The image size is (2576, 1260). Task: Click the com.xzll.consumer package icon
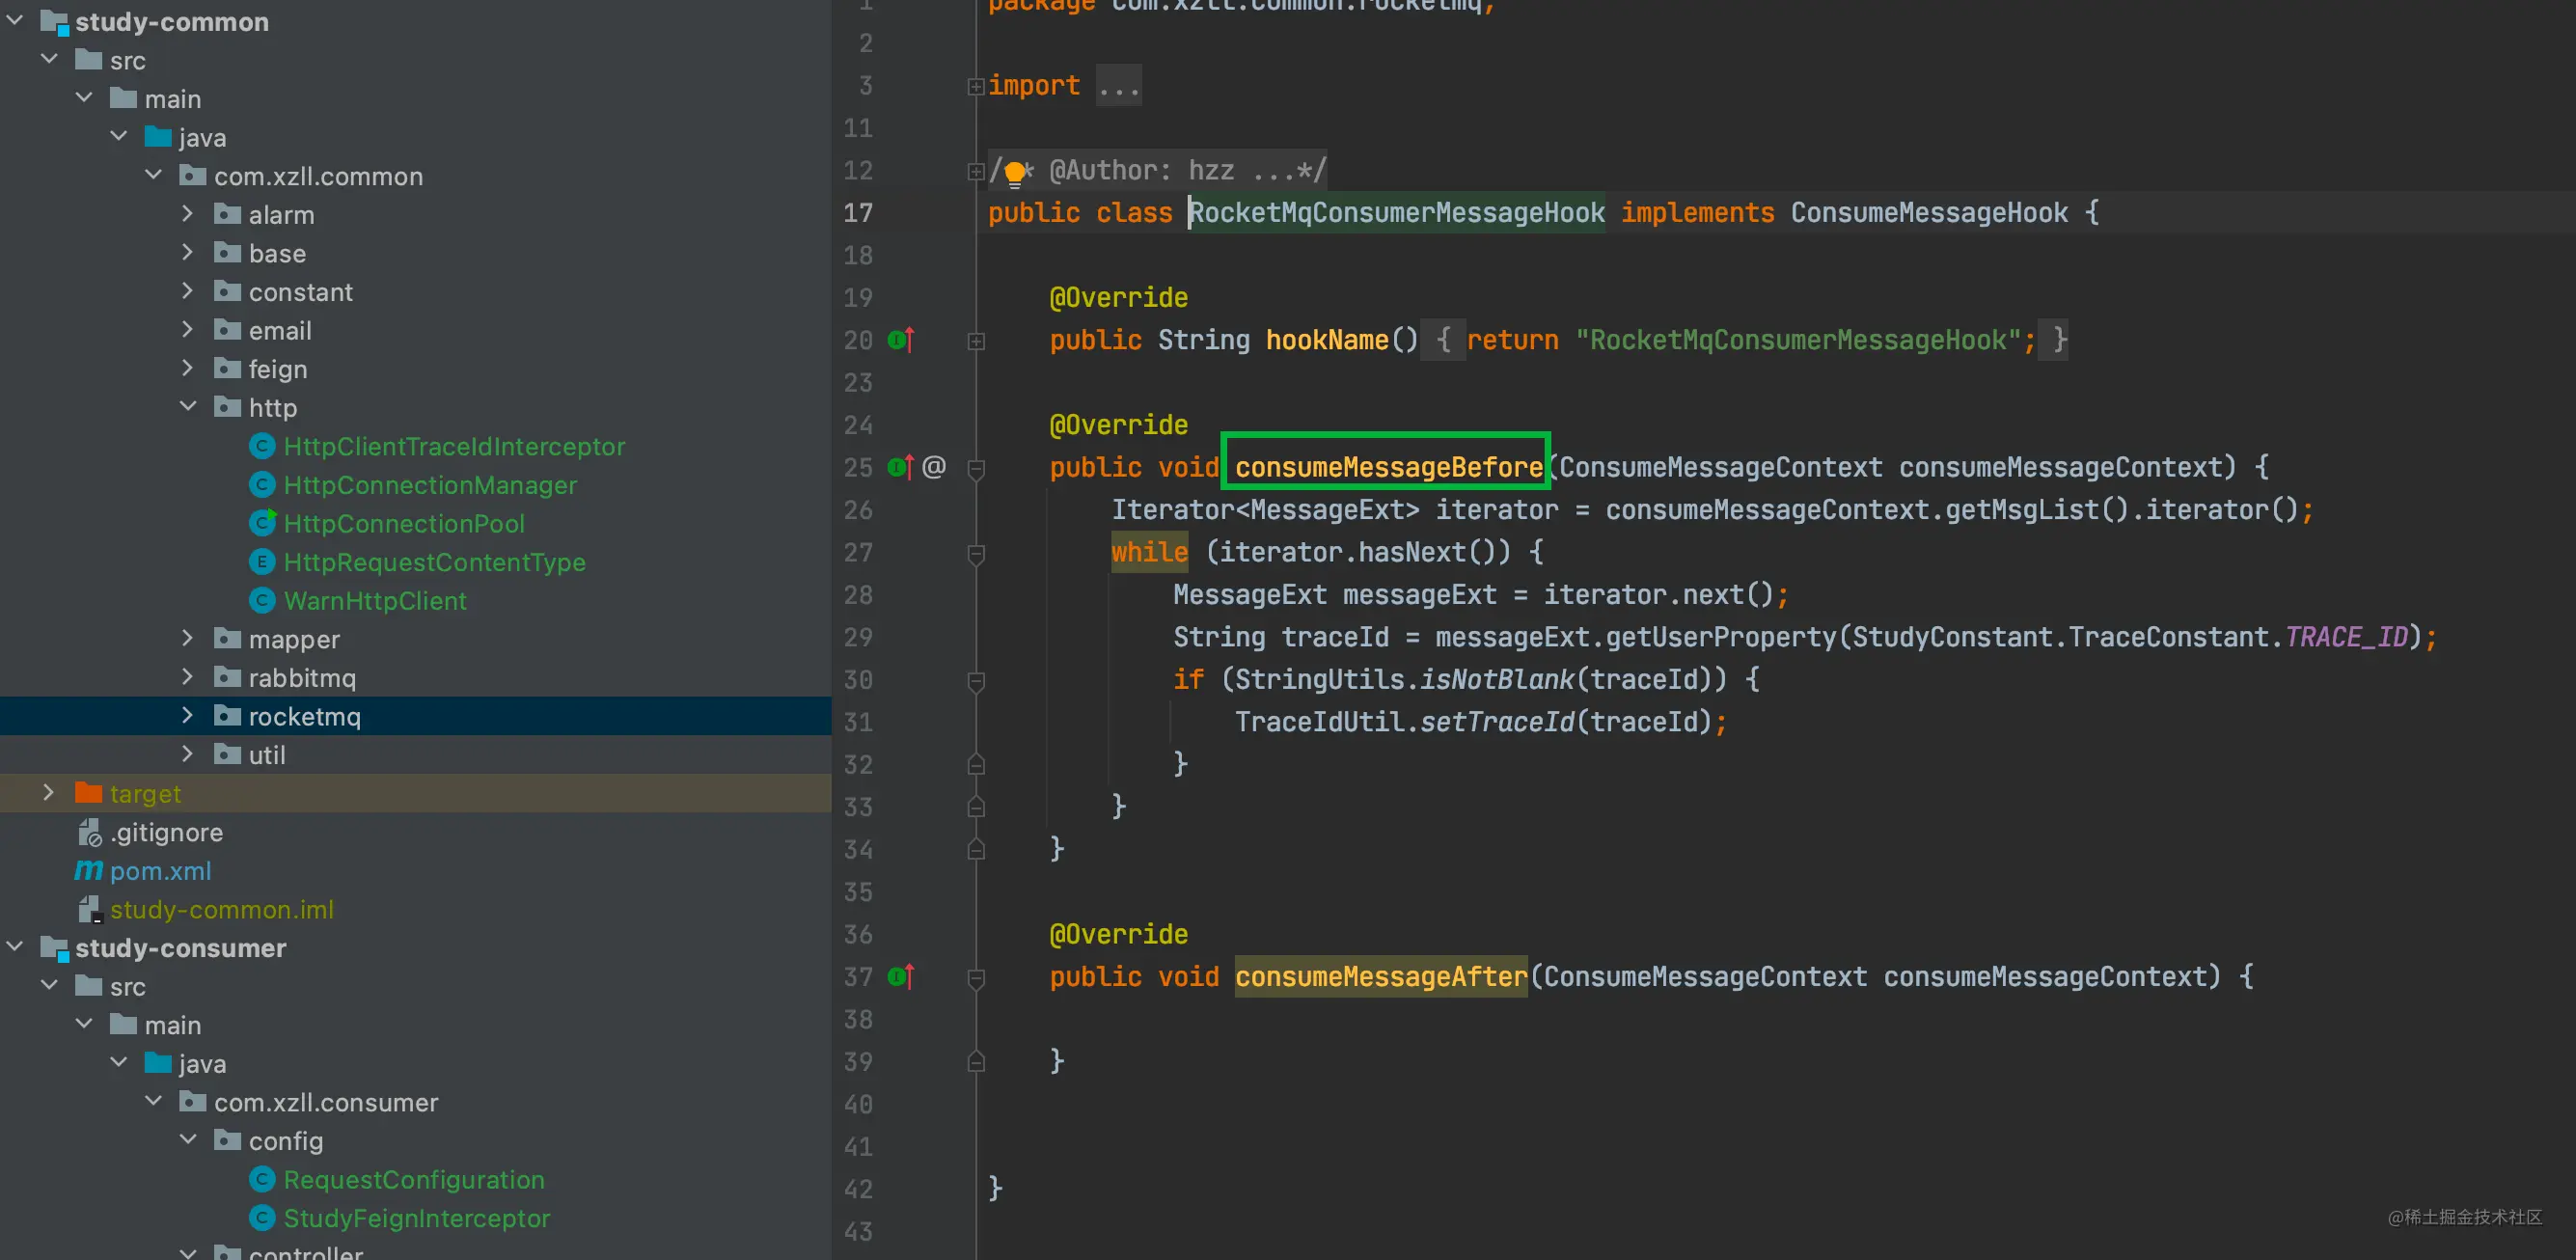click(x=193, y=1102)
